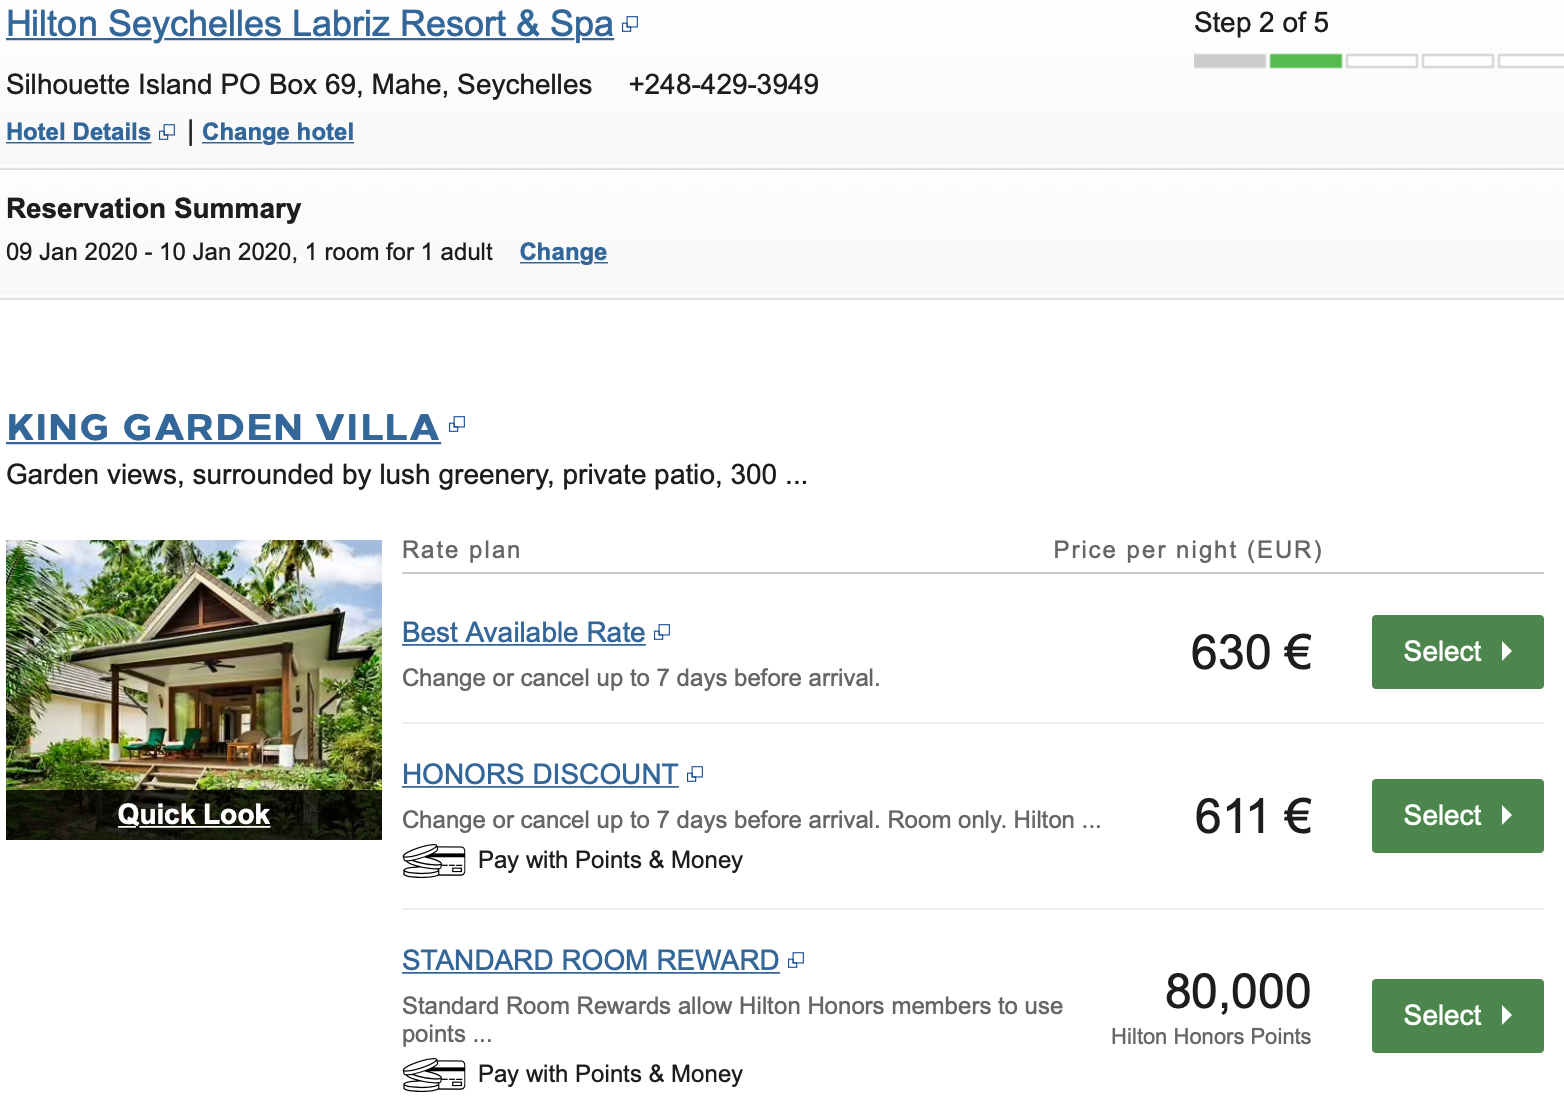The image size is (1564, 1106).
Task: Click Points & Money icon under Honors Discount
Action: tap(434, 861)
